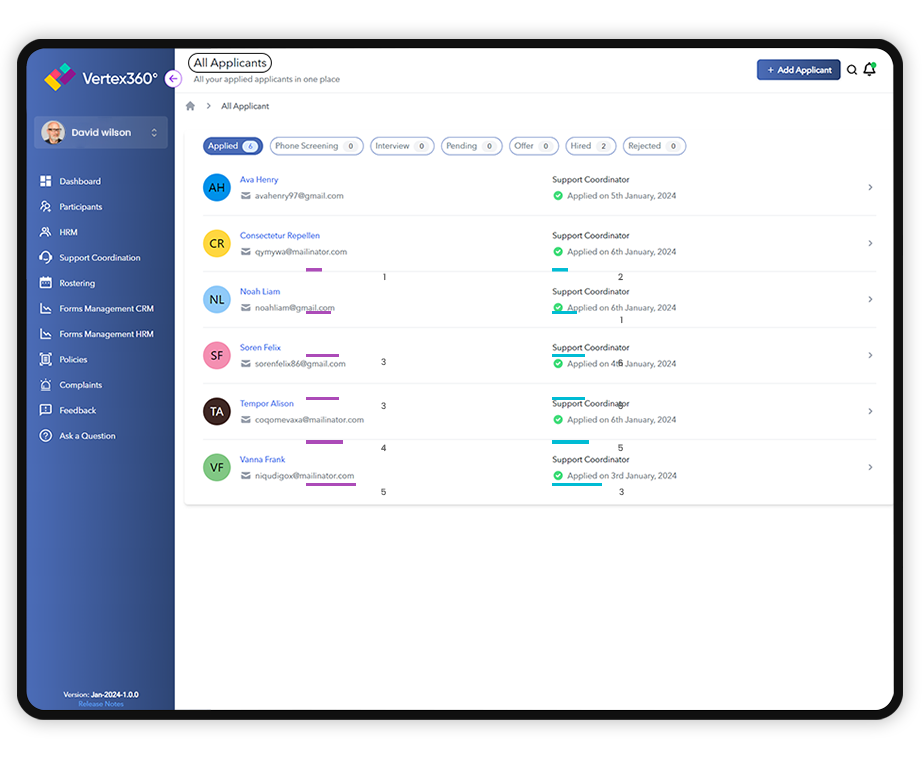The height and width of the screenshot is (757, 922).
Task: Click the Add Applicant button
Action: (x=798, y=70)
